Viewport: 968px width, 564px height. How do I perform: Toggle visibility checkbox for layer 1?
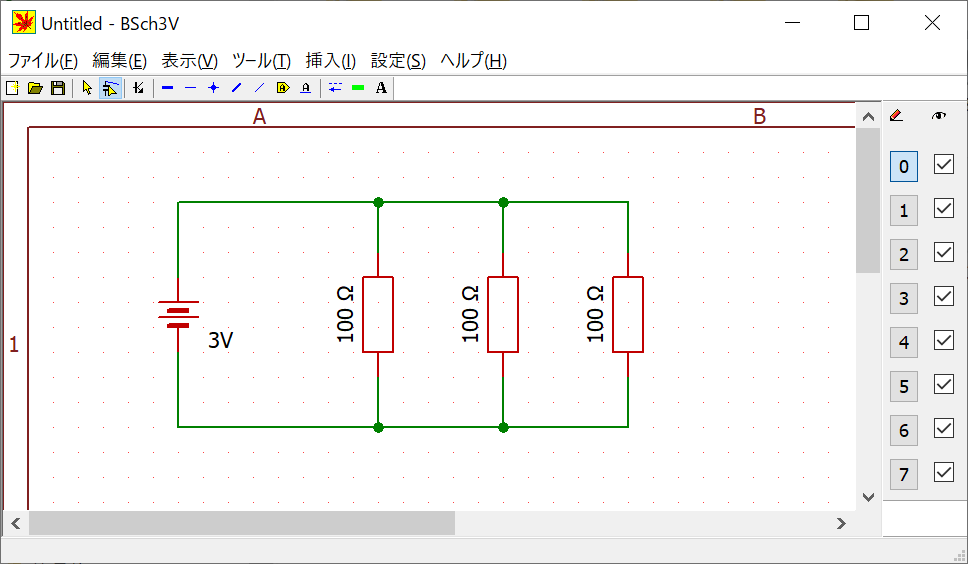pos(944,208)
